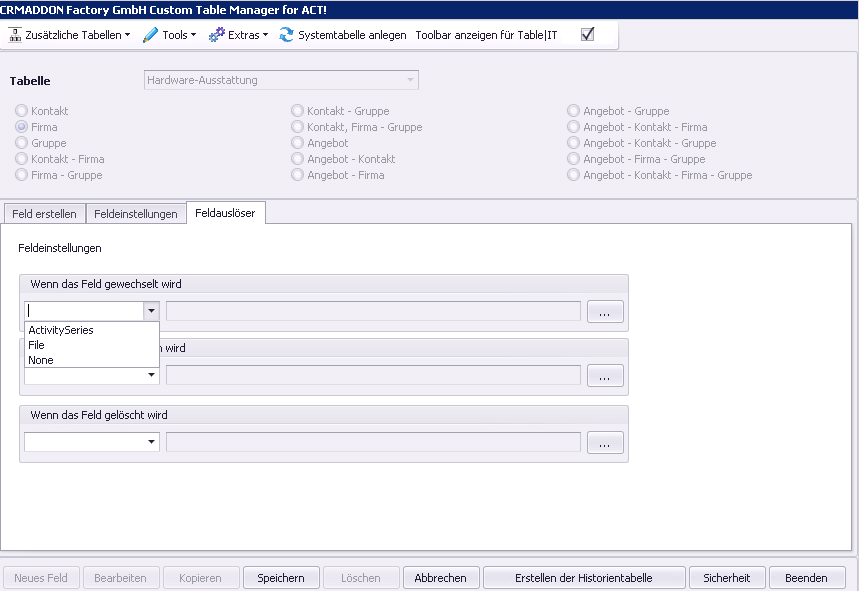This screenshot has height=591, width=859.
Task: Click the Abbrechen button
Action: (440, 578)
